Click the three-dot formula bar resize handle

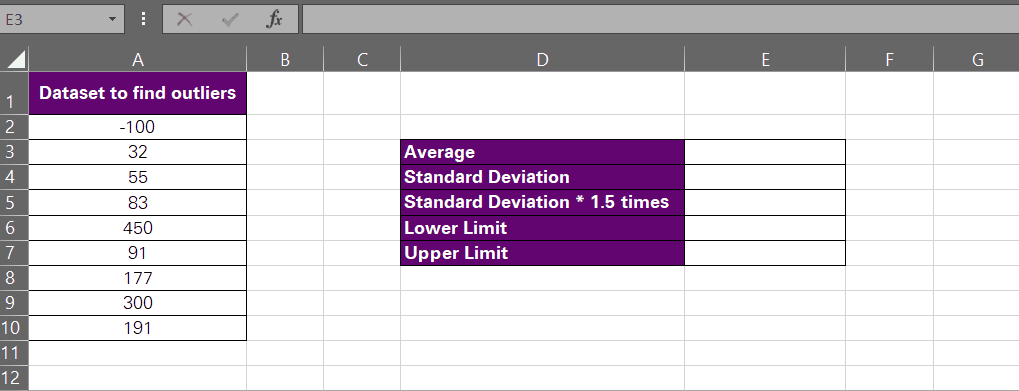coord(144,19)
